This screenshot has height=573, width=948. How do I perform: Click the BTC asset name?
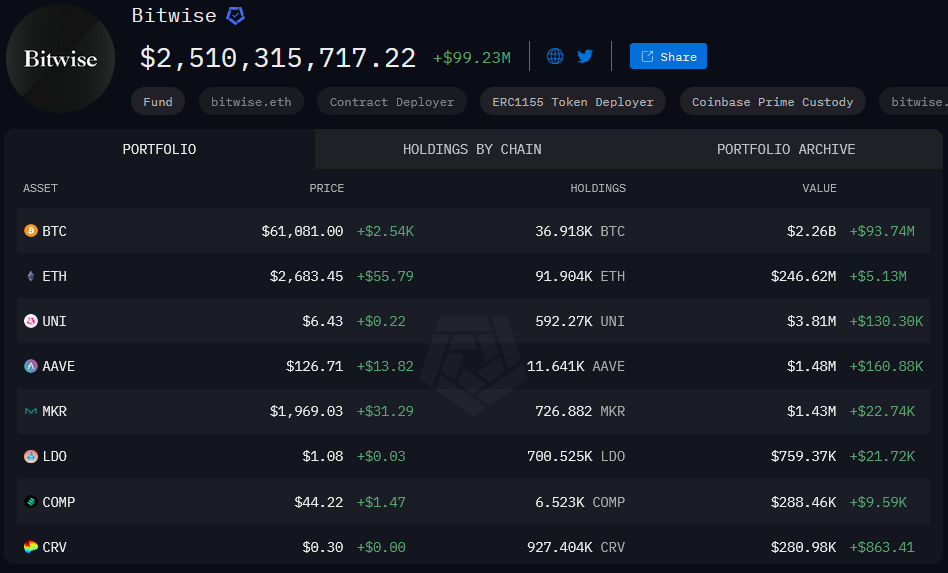(x=54, y=231)
